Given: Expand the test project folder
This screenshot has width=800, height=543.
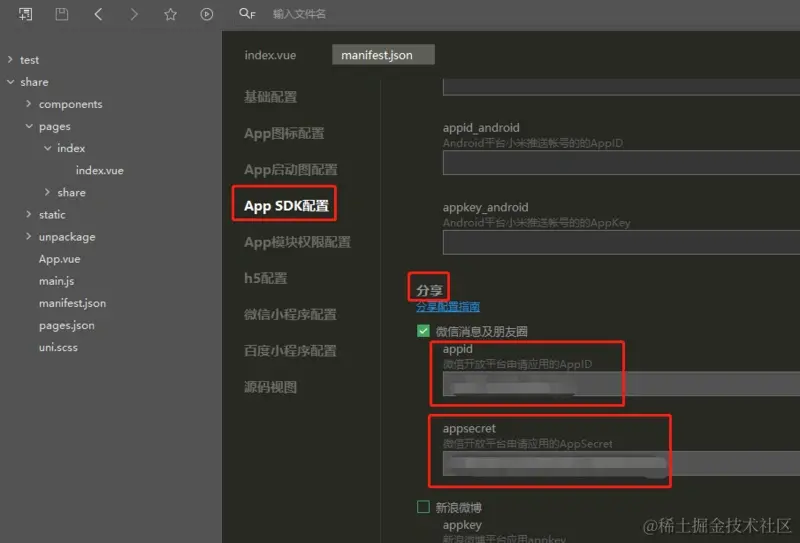Looking at the screenshot, I should (10, 60).
